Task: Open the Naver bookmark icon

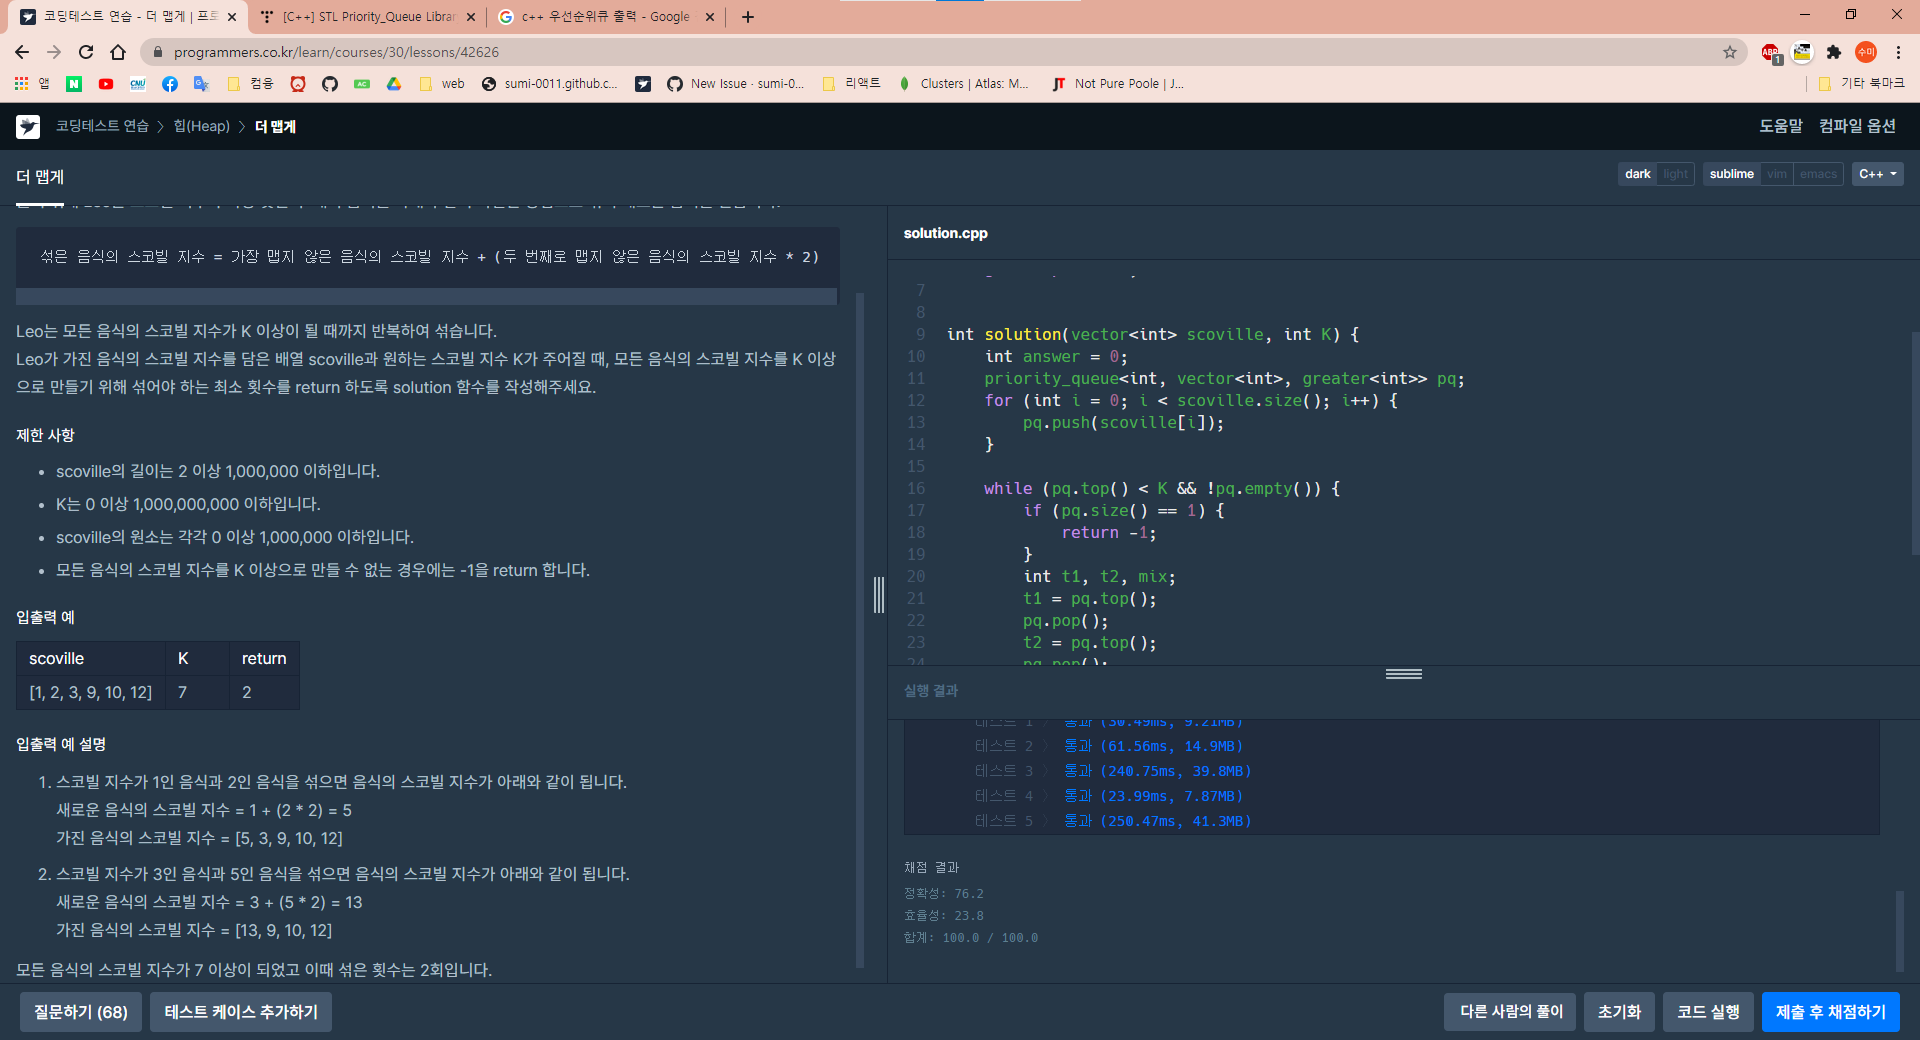Action: point(74,84)
